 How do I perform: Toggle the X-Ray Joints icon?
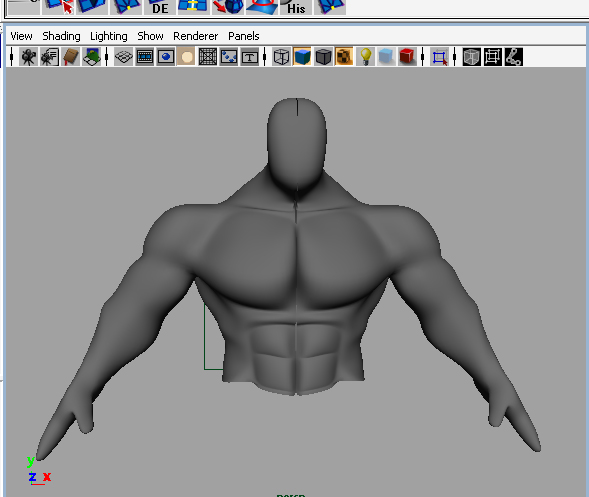[x=513, y=57]
